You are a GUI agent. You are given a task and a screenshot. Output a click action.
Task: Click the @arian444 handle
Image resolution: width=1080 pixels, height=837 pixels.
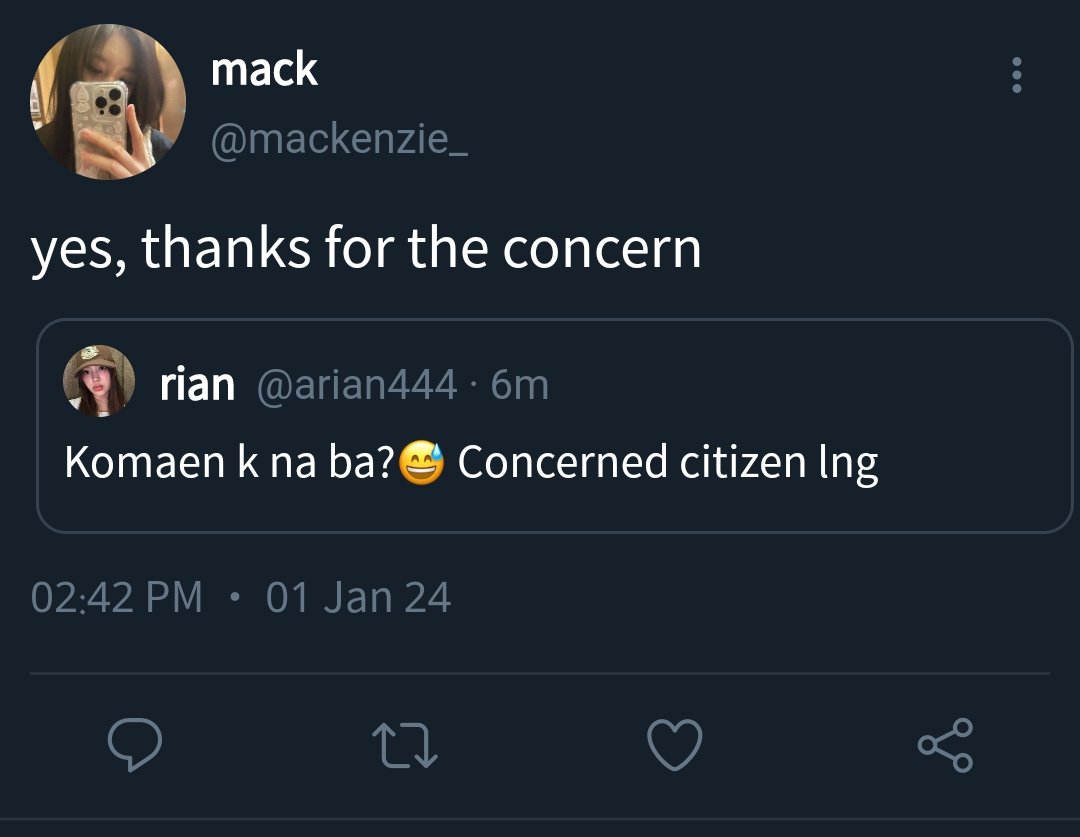357,384
